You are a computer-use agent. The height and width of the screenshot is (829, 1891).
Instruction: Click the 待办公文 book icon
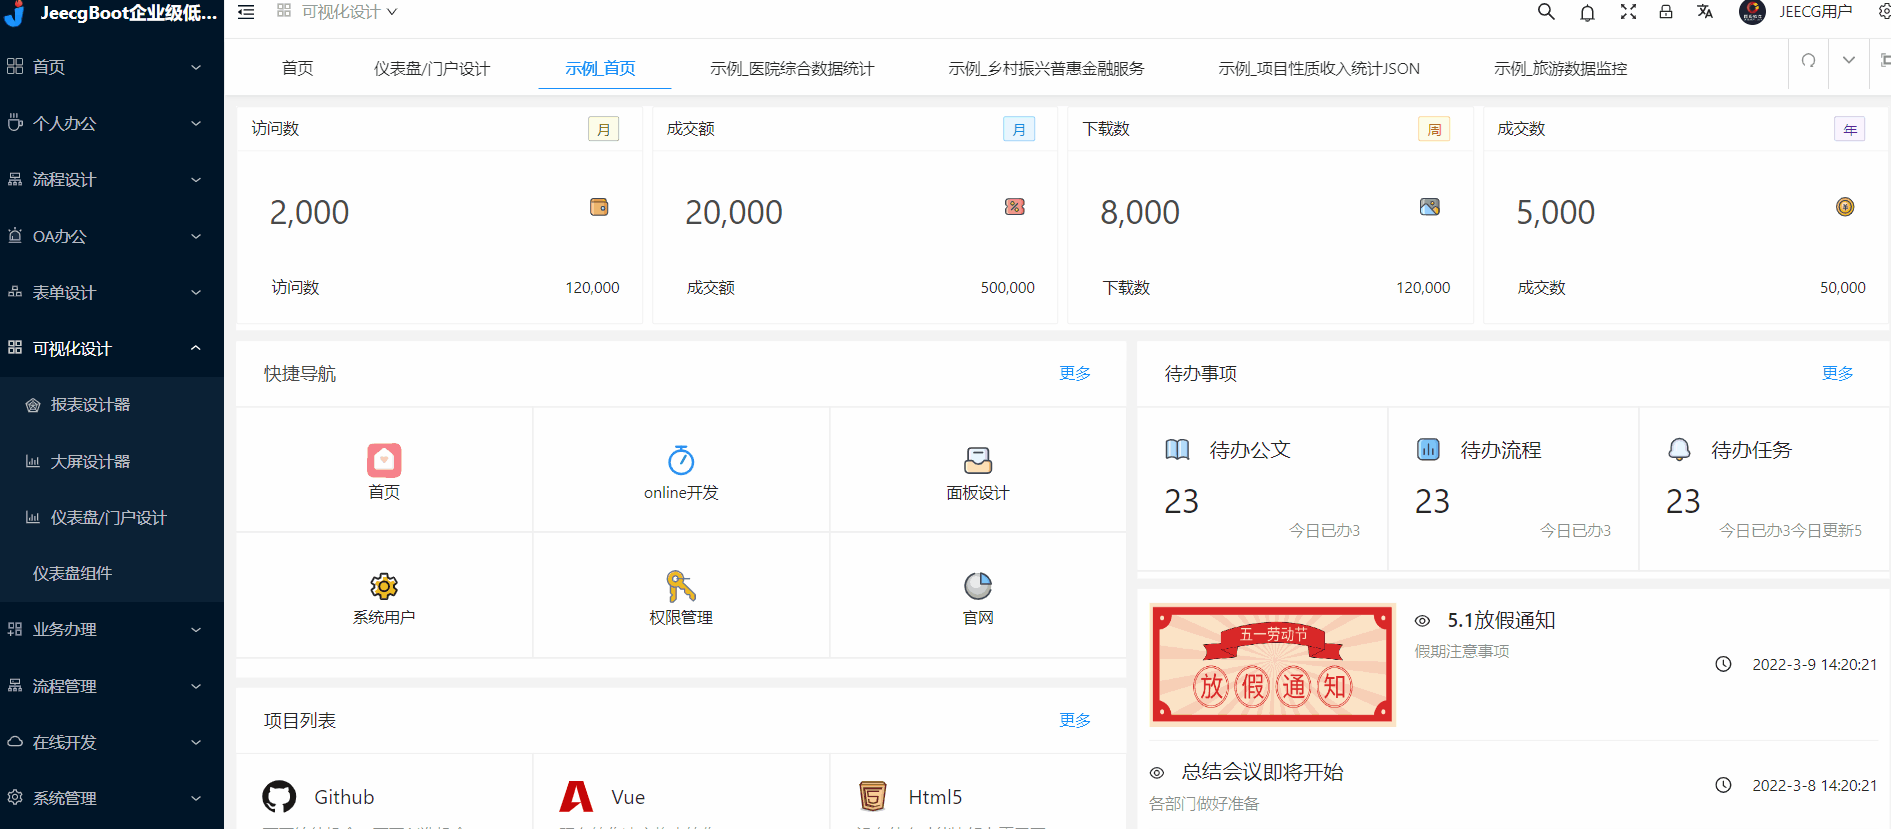pos(1177,450)
